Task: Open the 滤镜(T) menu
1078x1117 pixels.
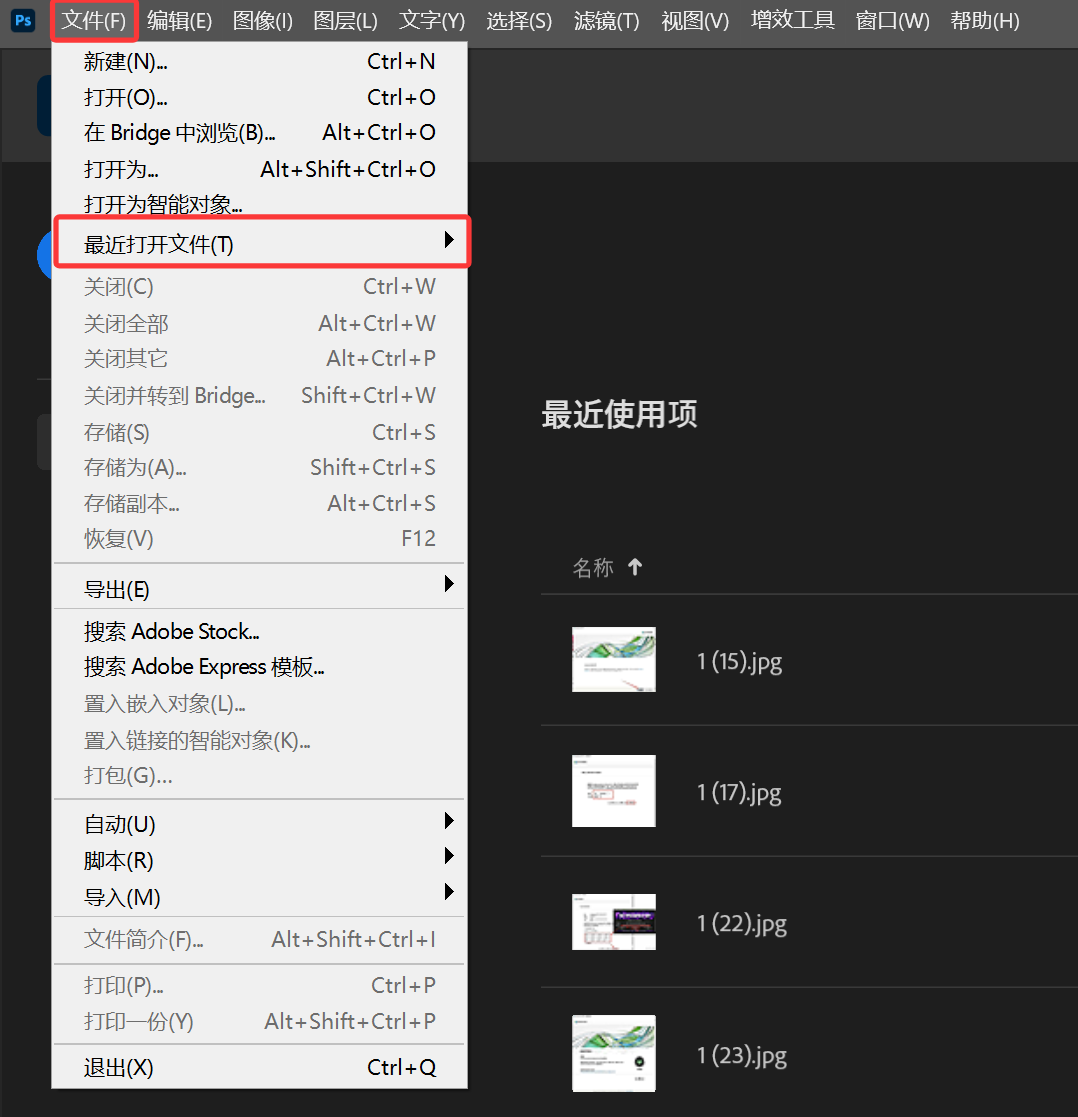Action: pos(606,21)
